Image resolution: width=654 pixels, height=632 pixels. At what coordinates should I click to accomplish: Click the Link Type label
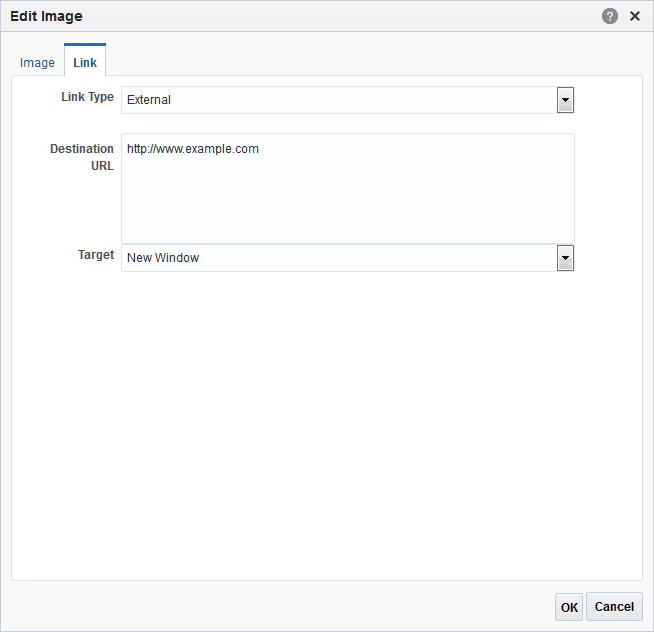tap(88, 97)
